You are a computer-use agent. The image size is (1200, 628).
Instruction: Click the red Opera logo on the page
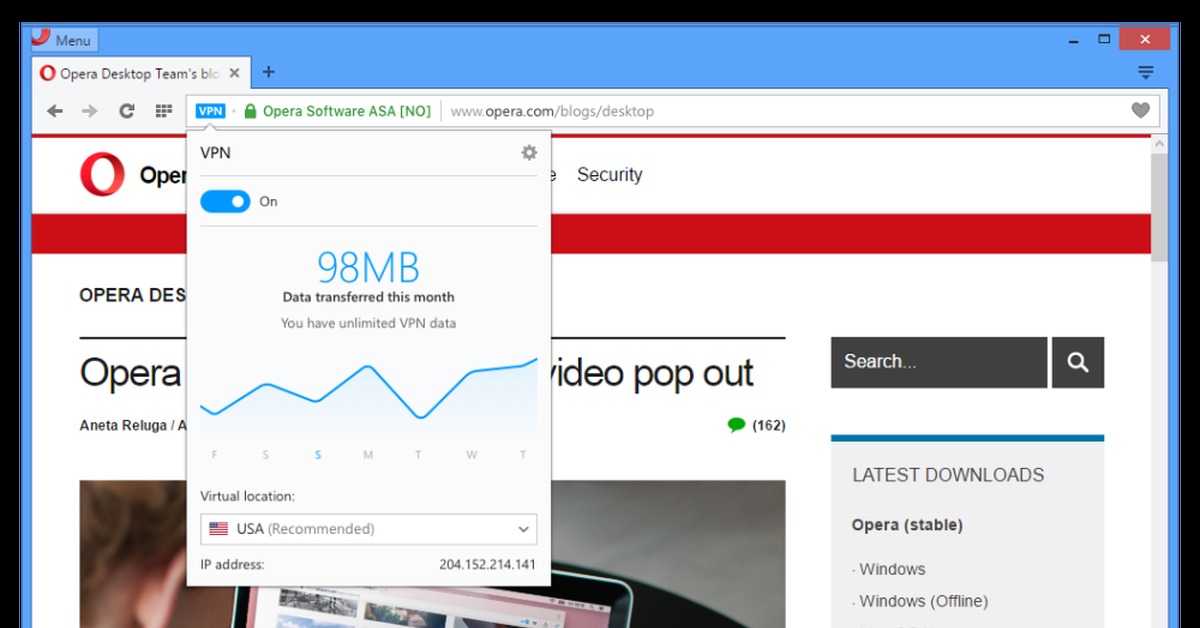pos(103,175)
